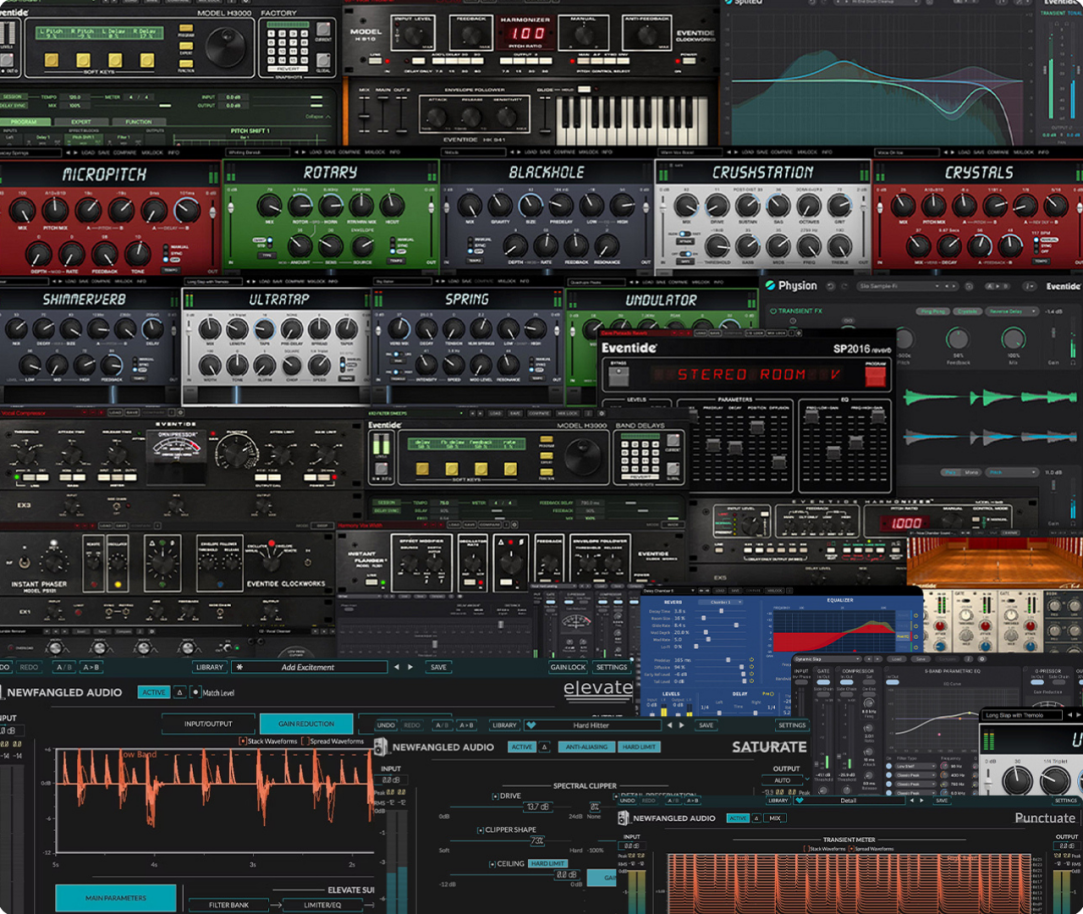The image size is (1083, 914).
Task: Click the Physion redo arrow icon
Action: (844, 285)
